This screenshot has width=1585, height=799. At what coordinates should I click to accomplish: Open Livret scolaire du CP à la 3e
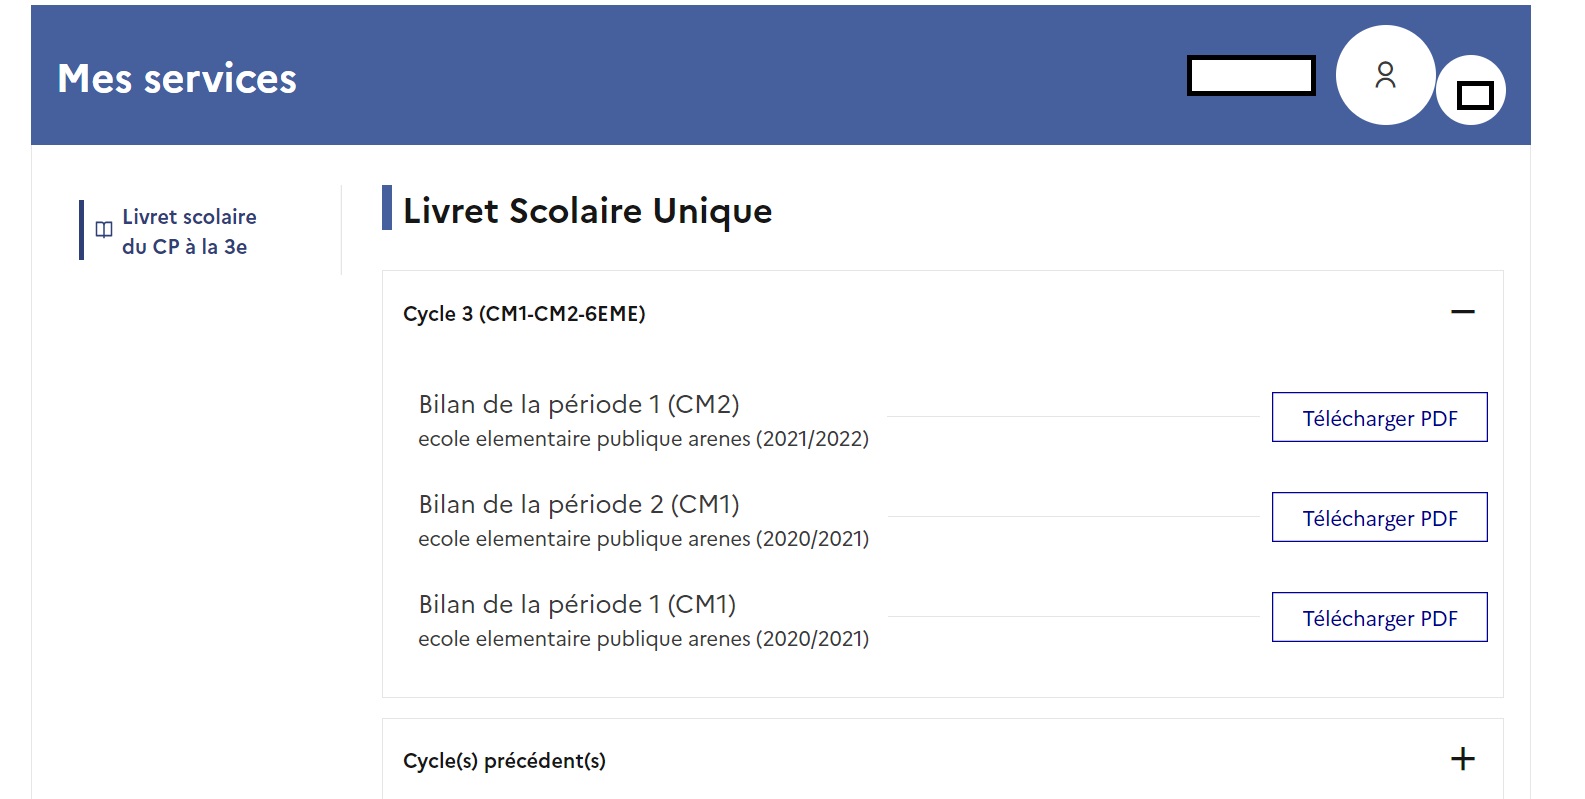coord(189,232)
